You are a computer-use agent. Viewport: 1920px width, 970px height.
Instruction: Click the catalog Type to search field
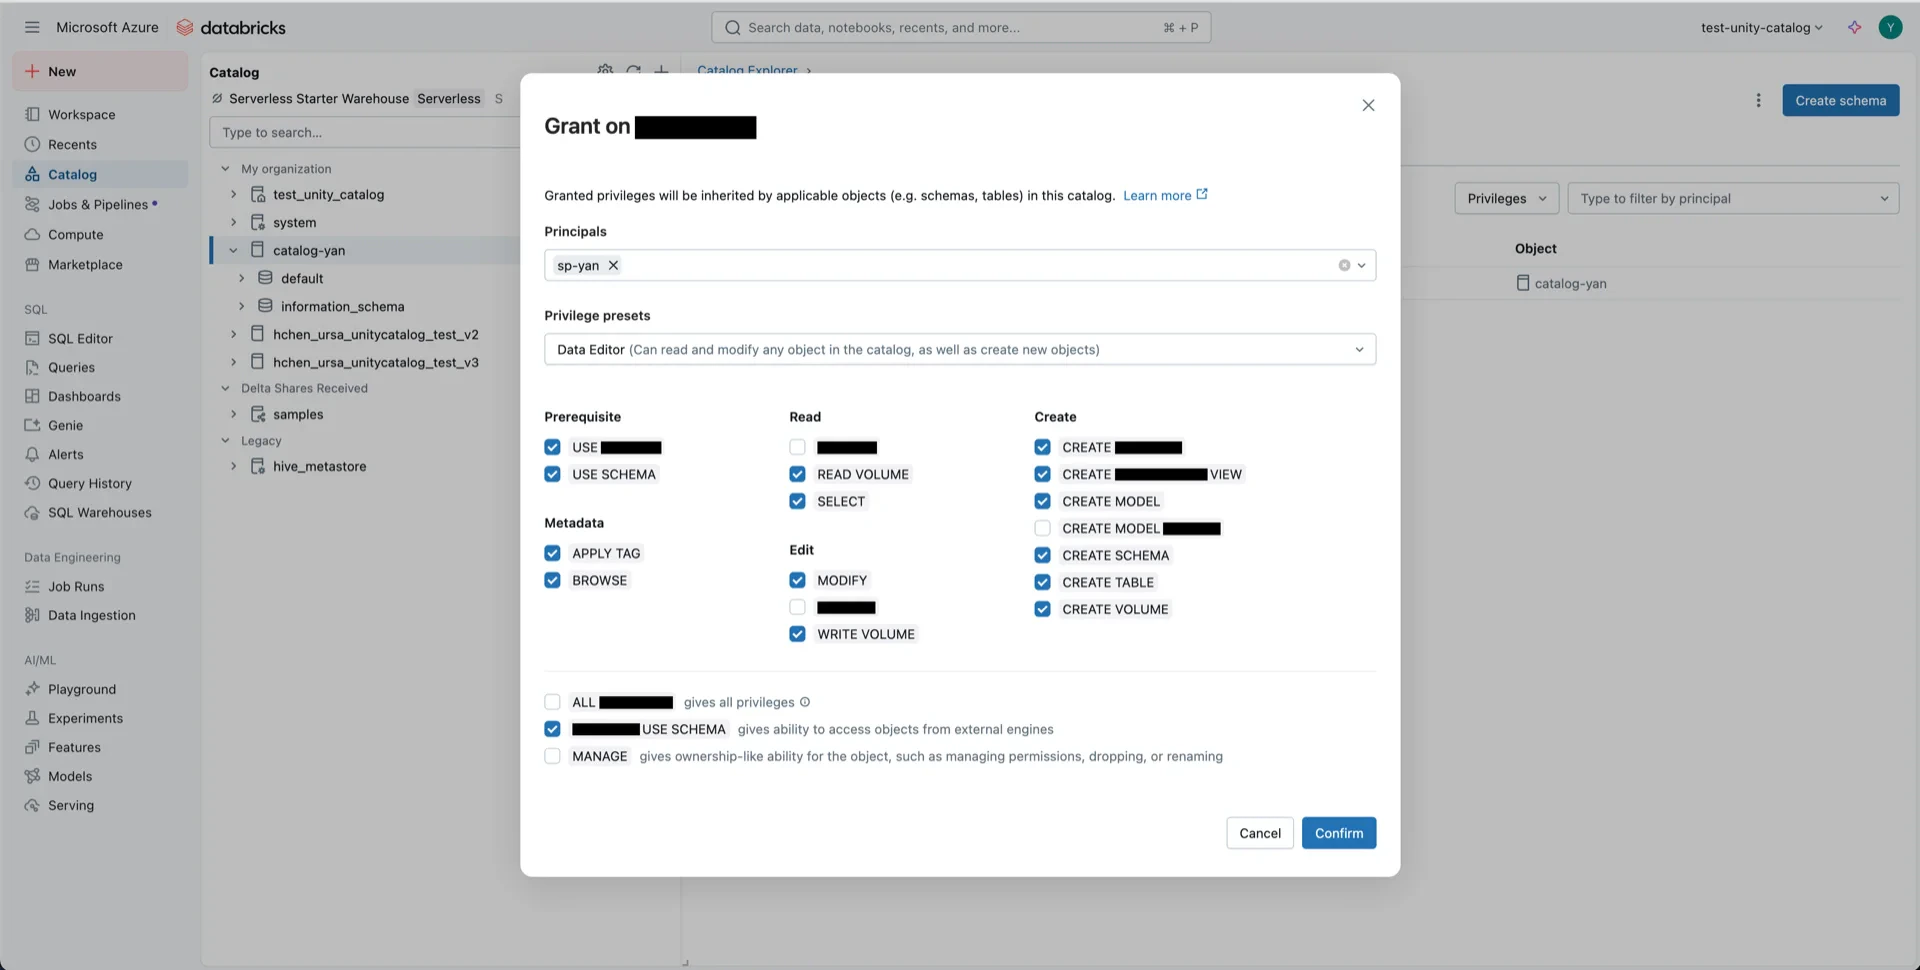[365, 132]
